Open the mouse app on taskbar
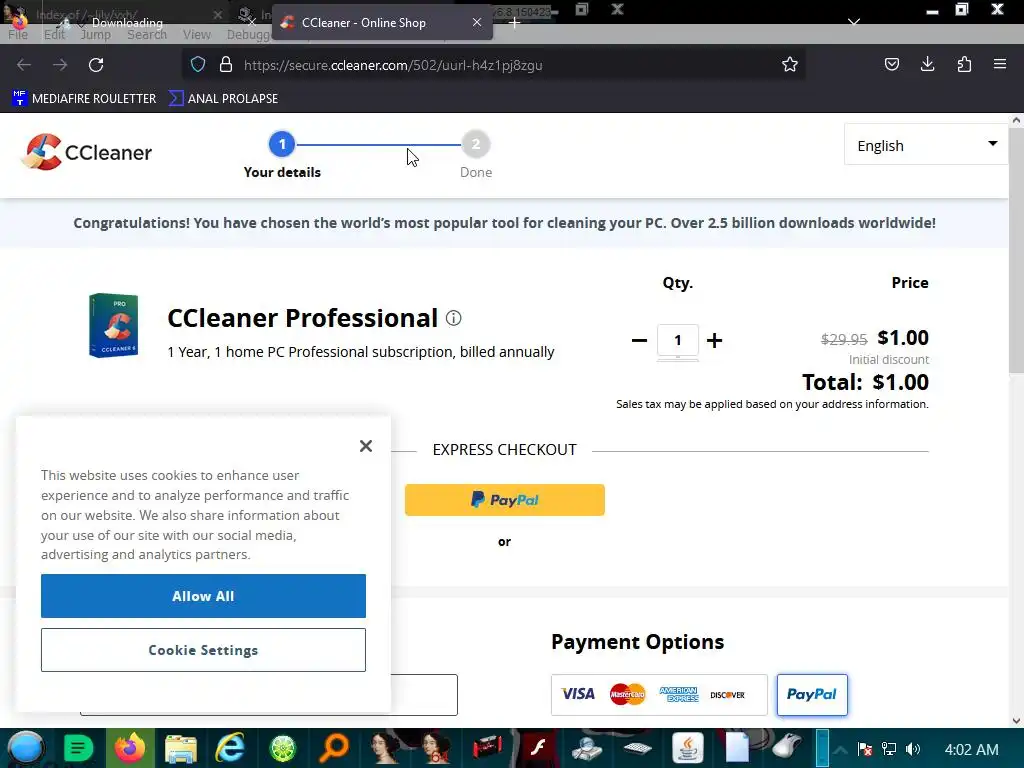 pyautogui.click(x=788, y=747)
